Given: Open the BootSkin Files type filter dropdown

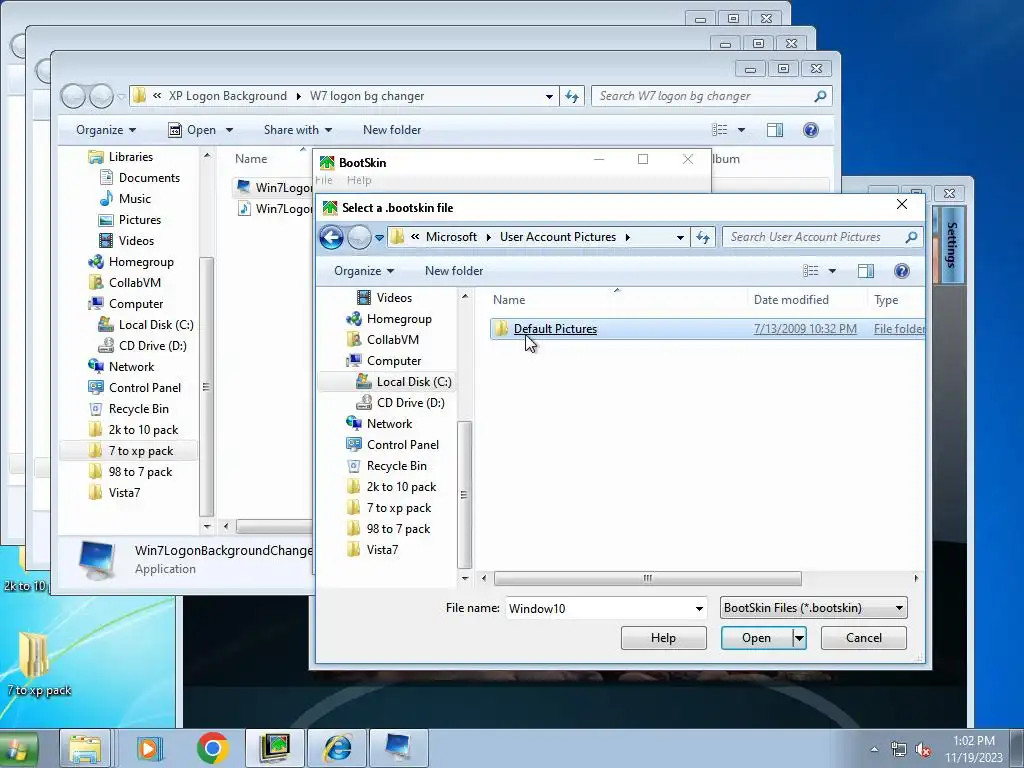Looking at the screenshot, I should (814, 608).
